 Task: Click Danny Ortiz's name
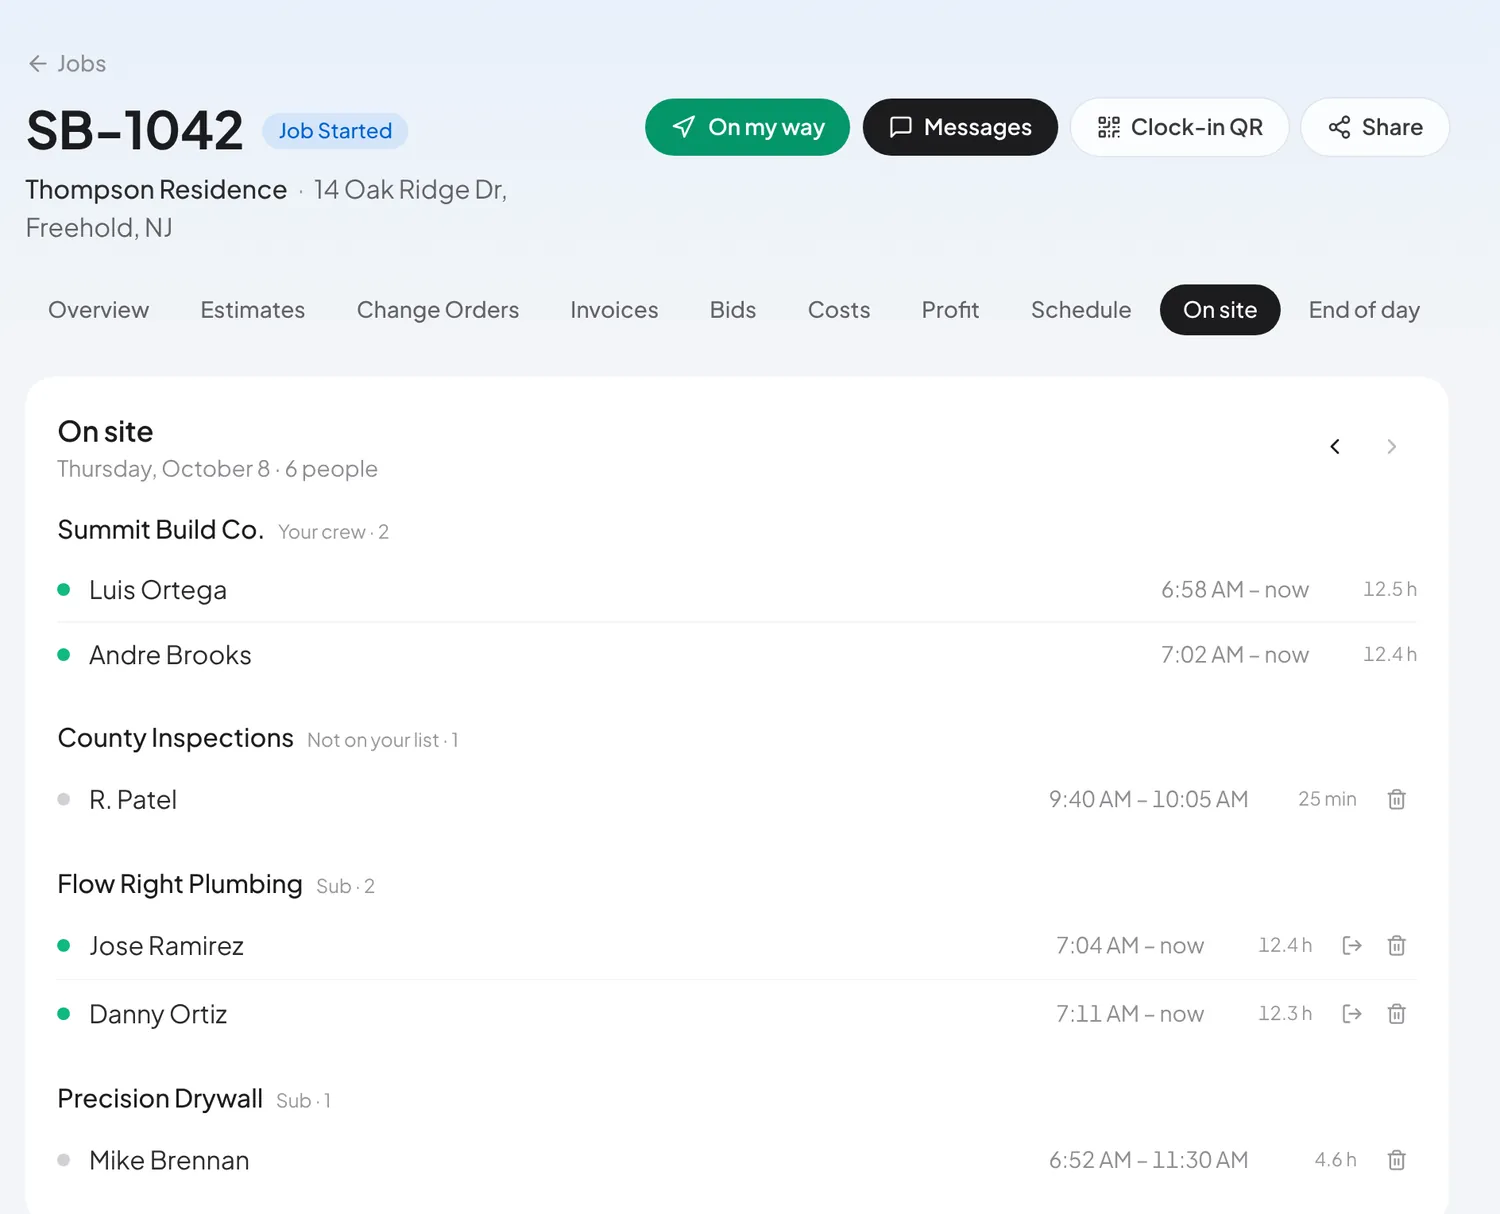click(158, 1014)
